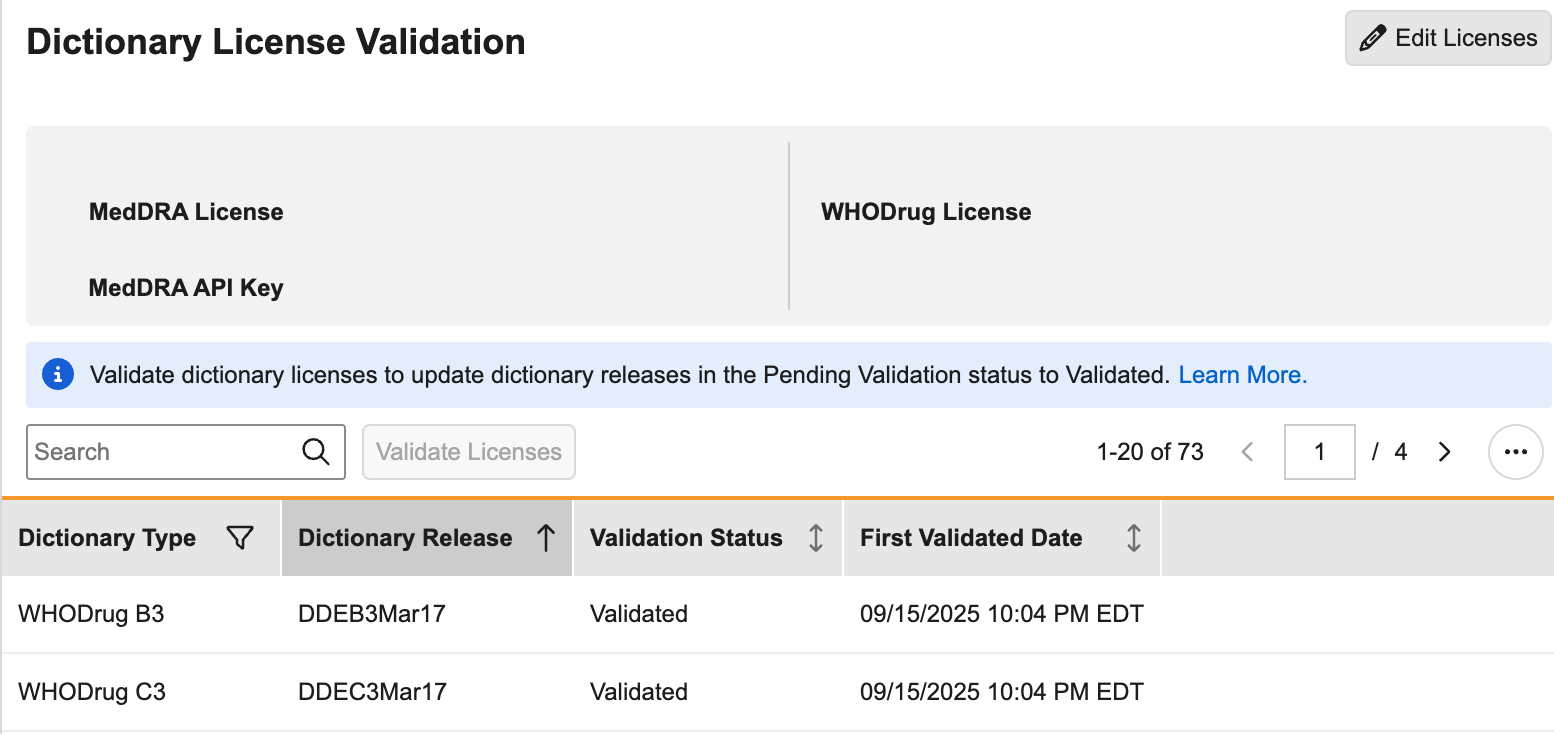Click the Dictionary Type column header
The height and width of the screenshot is (734, 1554).
107,539
